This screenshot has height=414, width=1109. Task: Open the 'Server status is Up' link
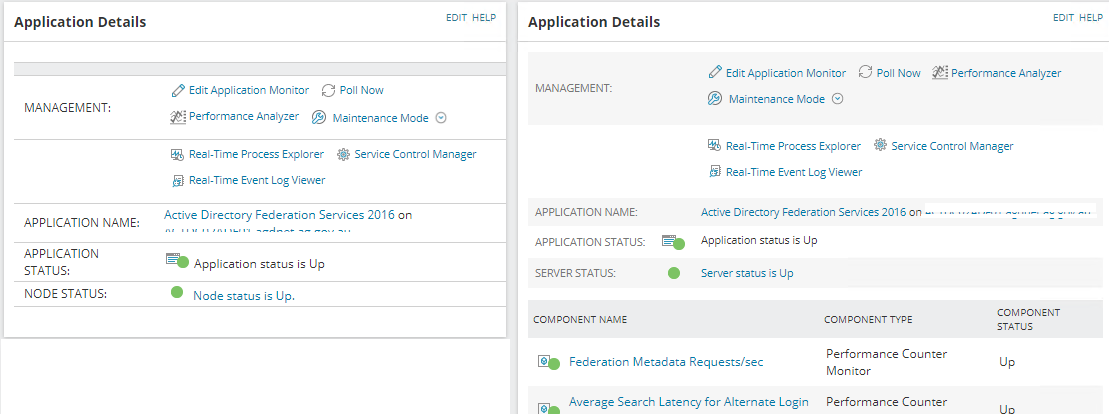(747, 273)
